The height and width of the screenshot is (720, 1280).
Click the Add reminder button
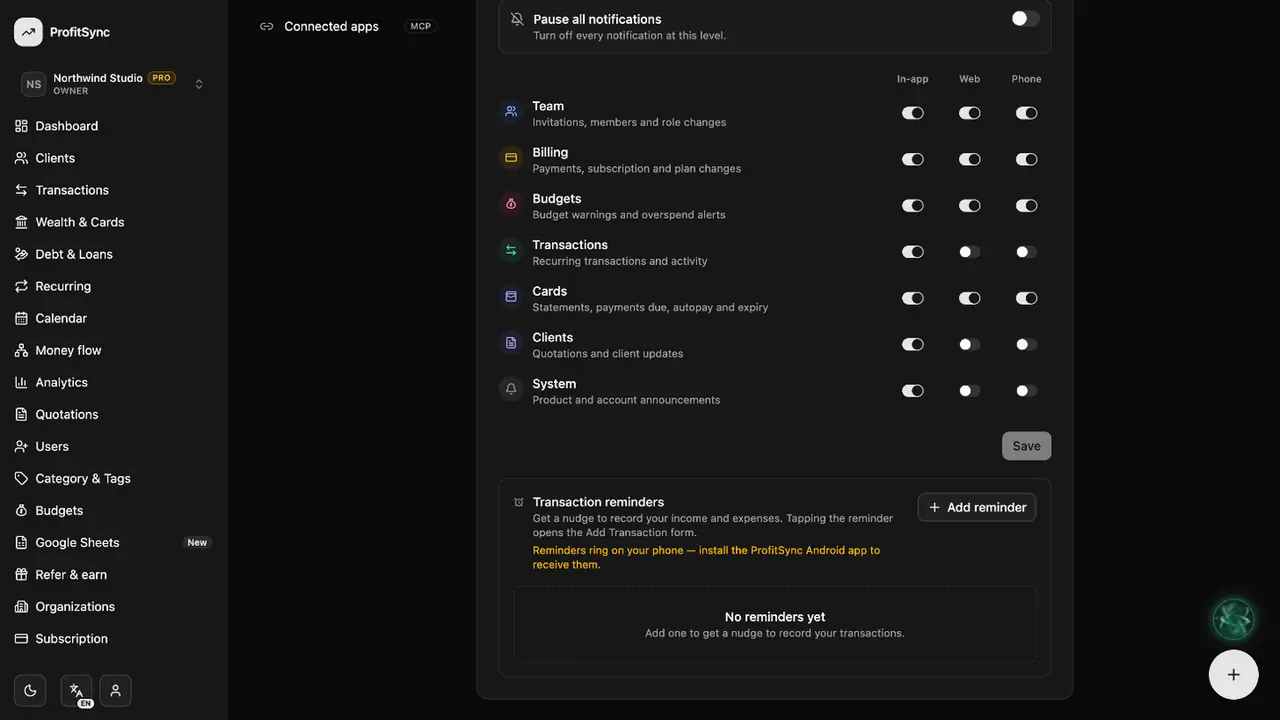coord(977,507)
